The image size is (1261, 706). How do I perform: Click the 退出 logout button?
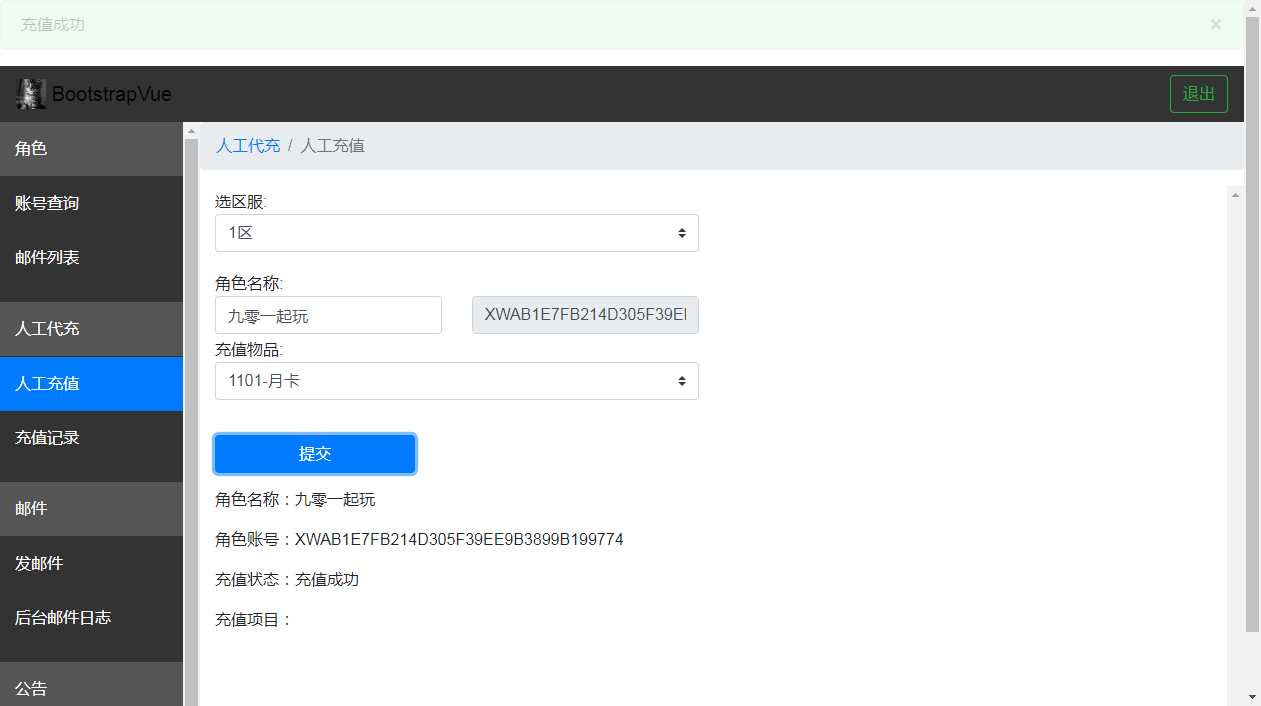1198,93
